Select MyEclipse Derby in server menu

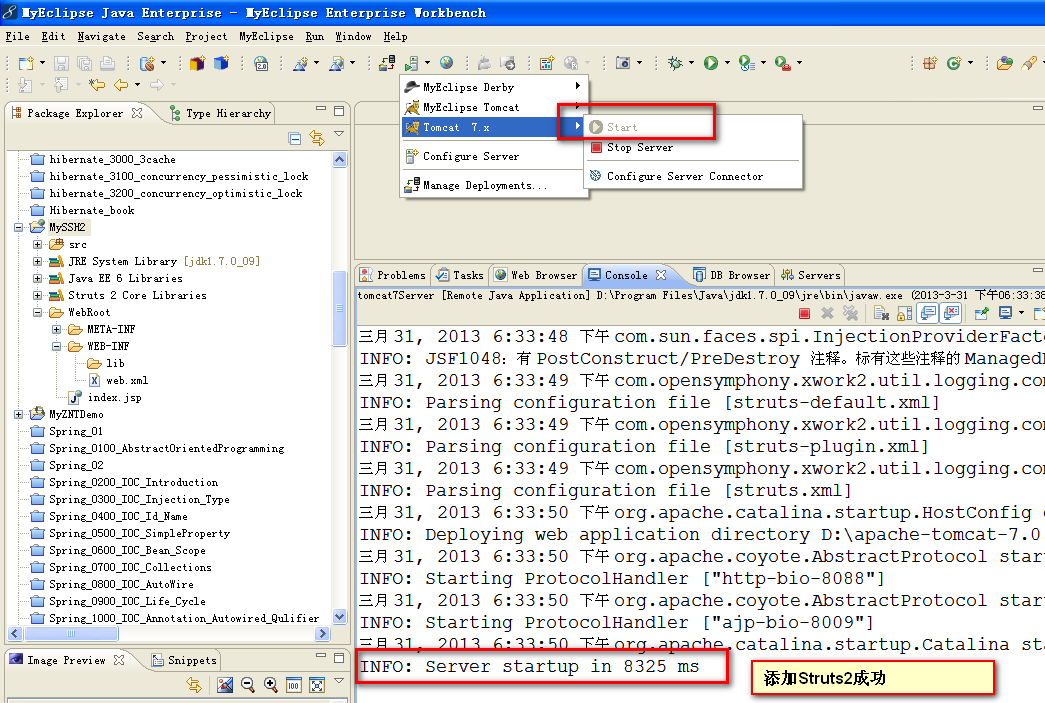(493, 87)
